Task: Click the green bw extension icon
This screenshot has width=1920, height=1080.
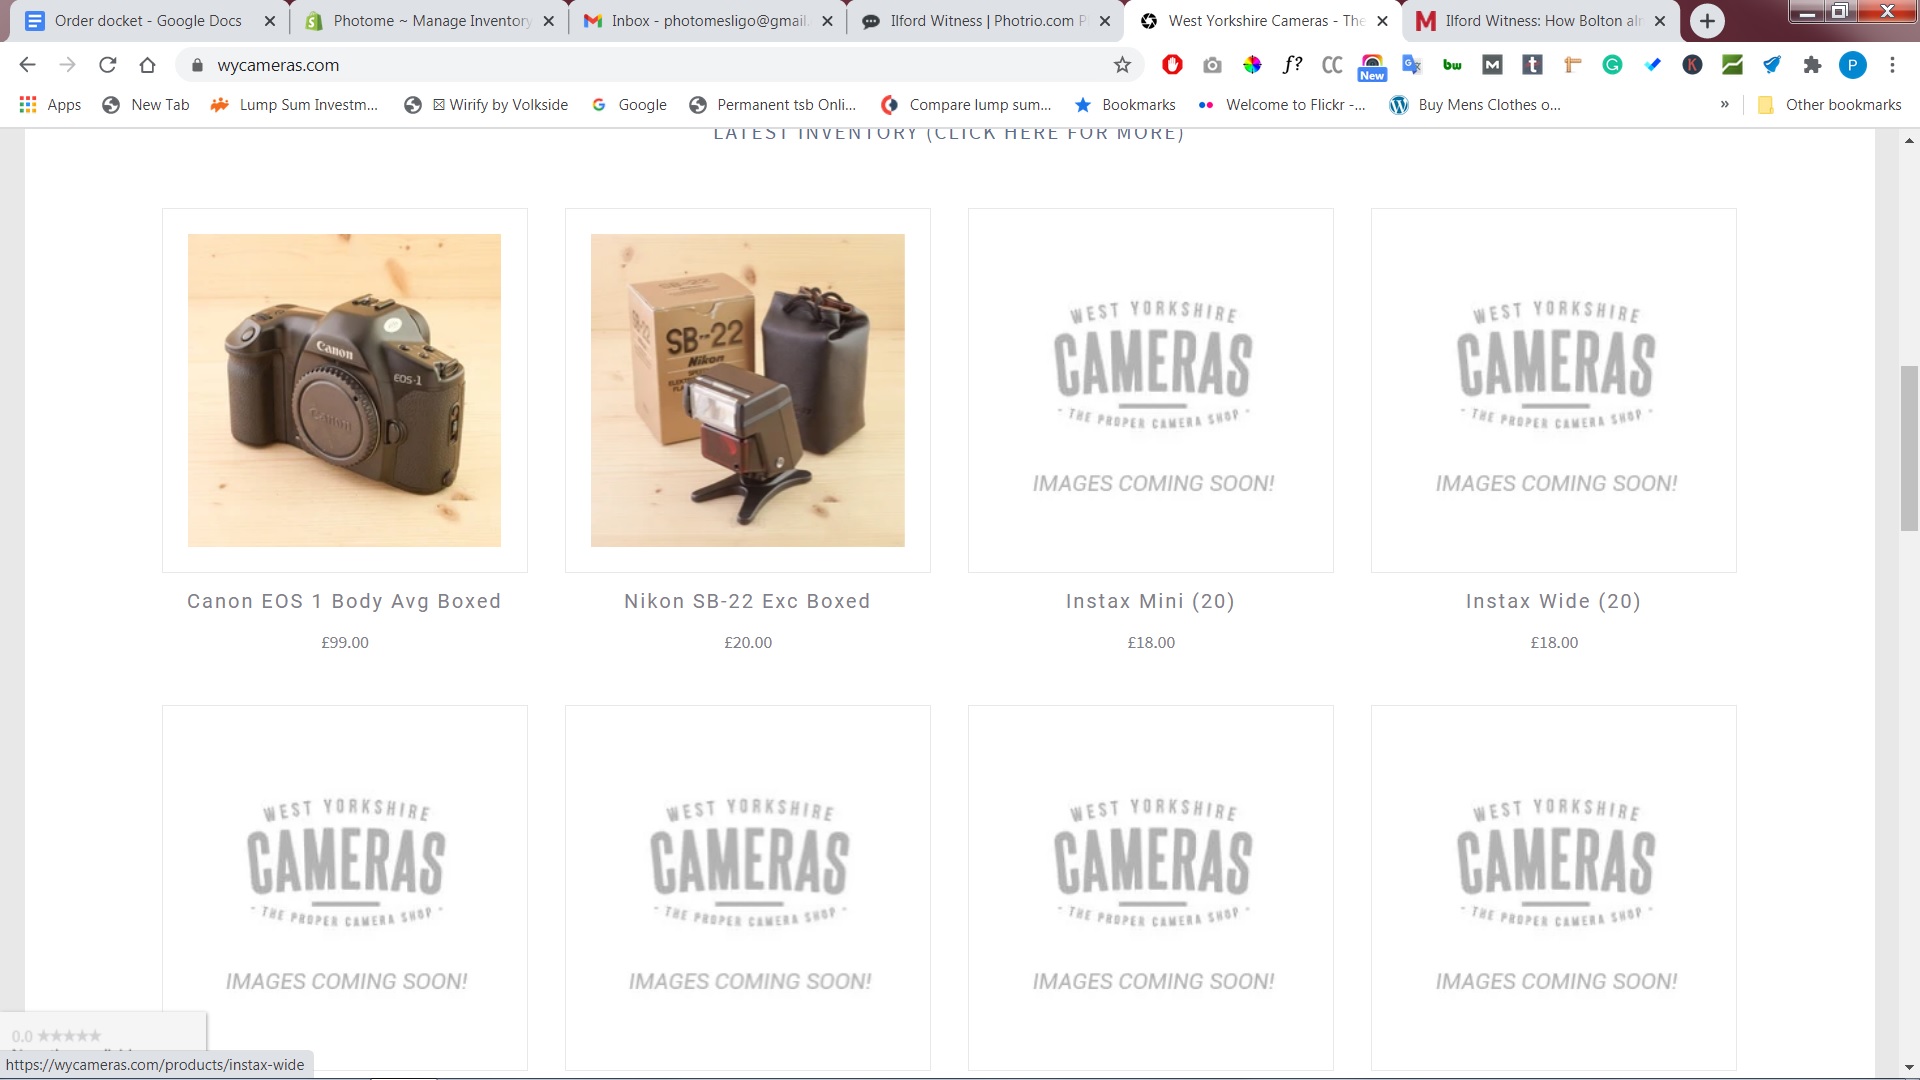Action: tap(1452, 65)
